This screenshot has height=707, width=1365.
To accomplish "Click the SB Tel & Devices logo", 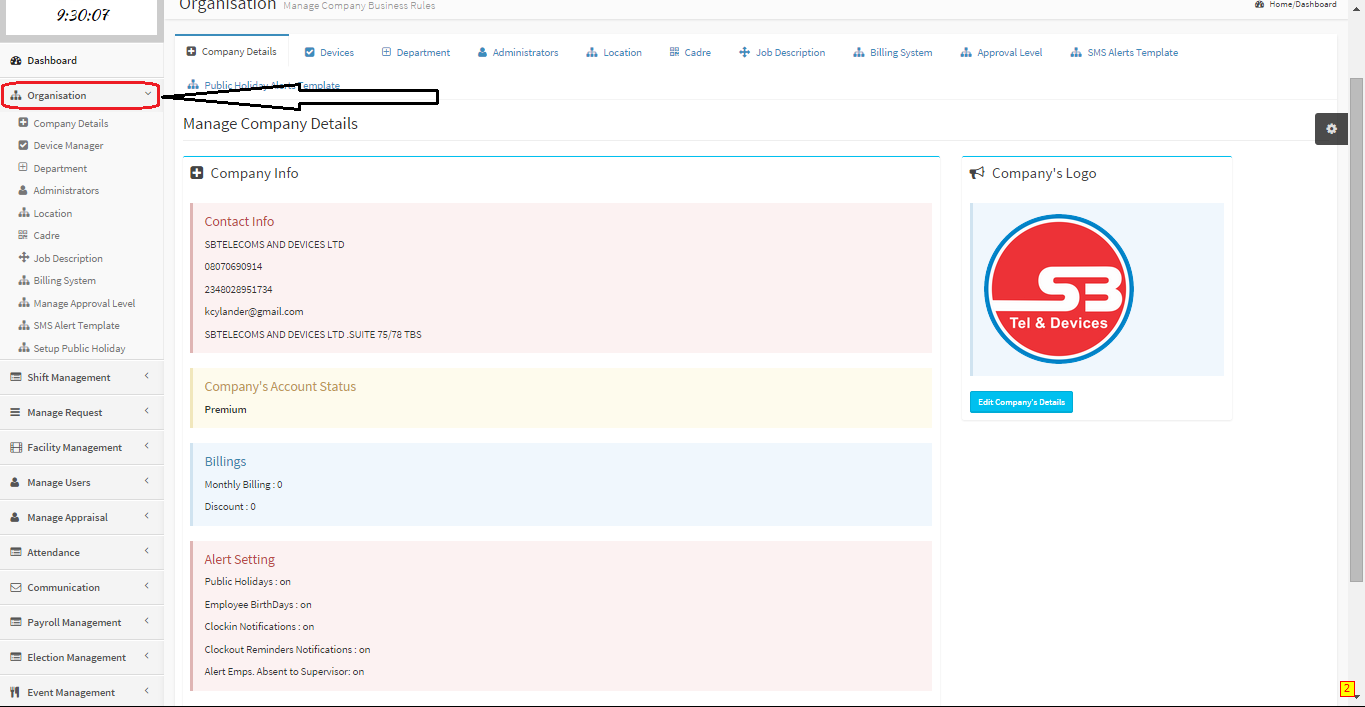I will (1058, 289).
